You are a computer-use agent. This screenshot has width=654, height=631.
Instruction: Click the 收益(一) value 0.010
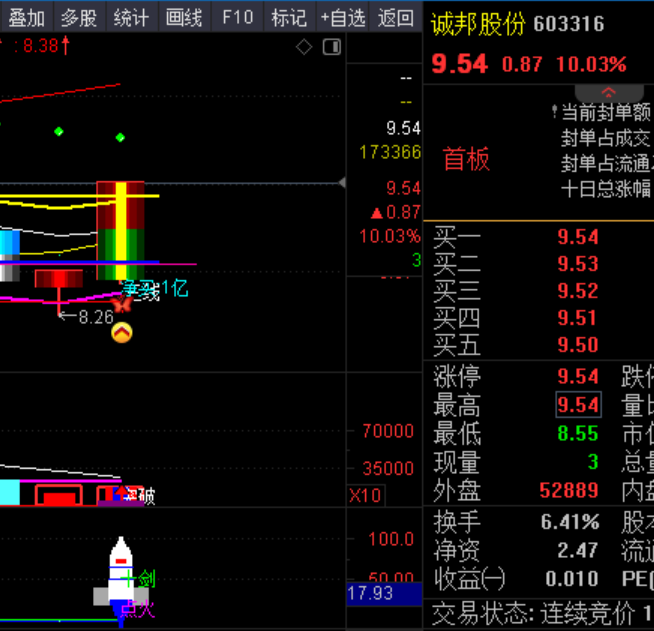pos(572,579)
